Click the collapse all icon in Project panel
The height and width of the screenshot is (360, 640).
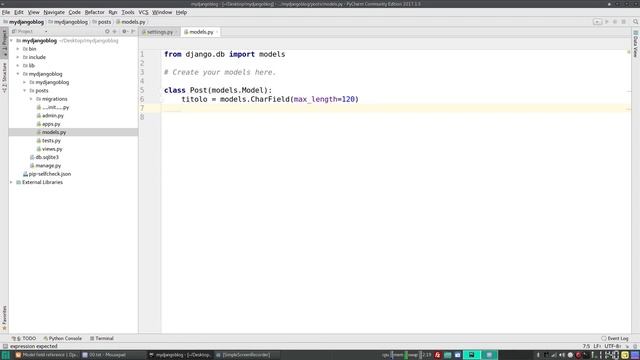click(x=115, y=31)
